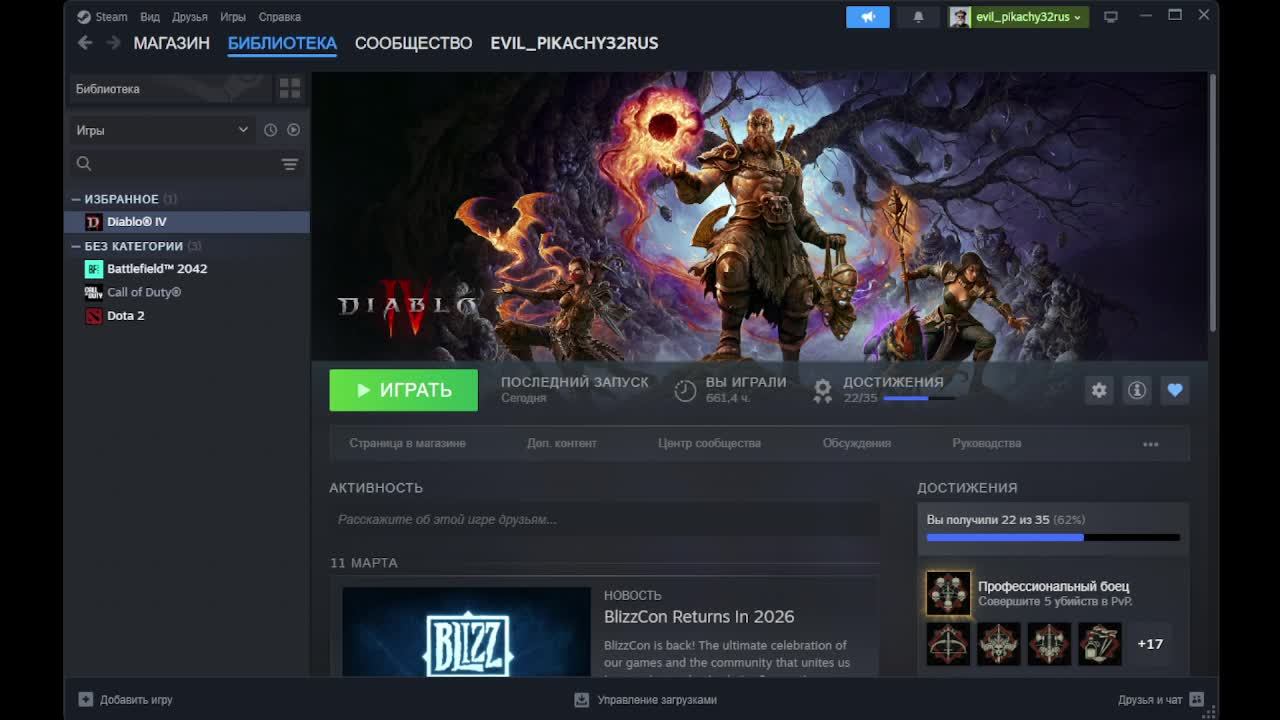Click the ВЫ ИГРАЛИ playtime stat

click(731, 390)
